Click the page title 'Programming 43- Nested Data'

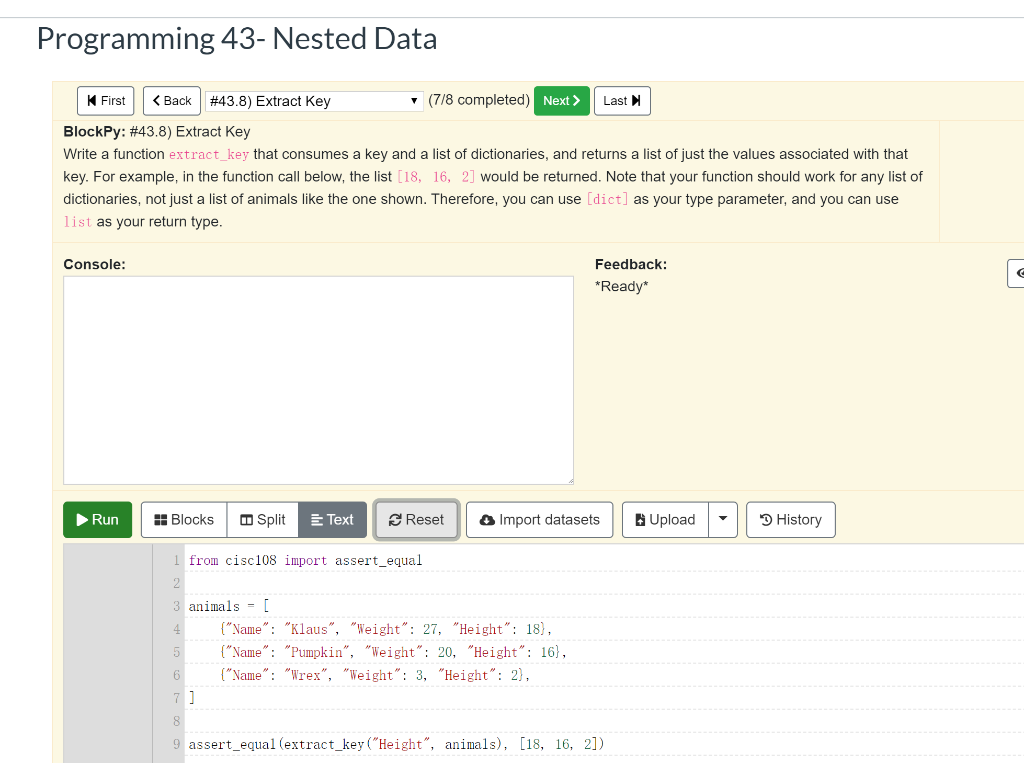point(237,39)
